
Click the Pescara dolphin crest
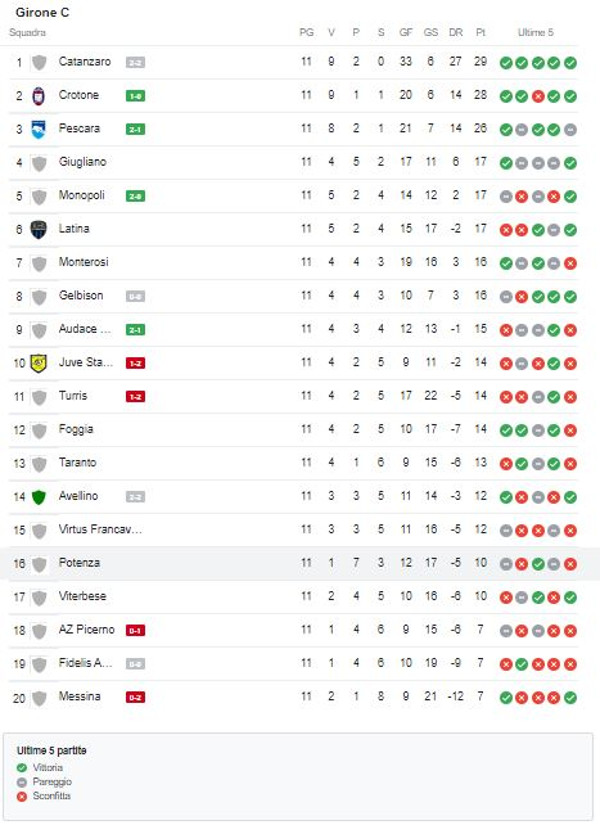(x=39, y=129)
